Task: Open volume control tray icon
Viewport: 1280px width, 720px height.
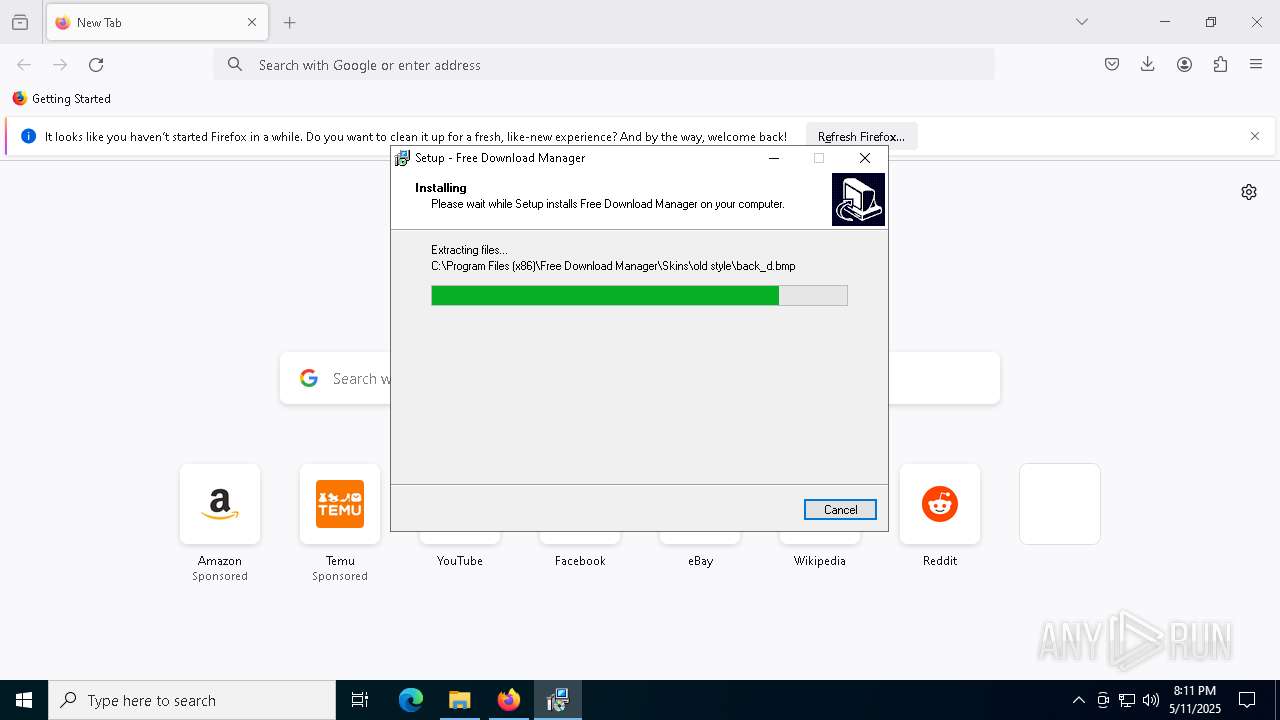Action: point(1151,700)
